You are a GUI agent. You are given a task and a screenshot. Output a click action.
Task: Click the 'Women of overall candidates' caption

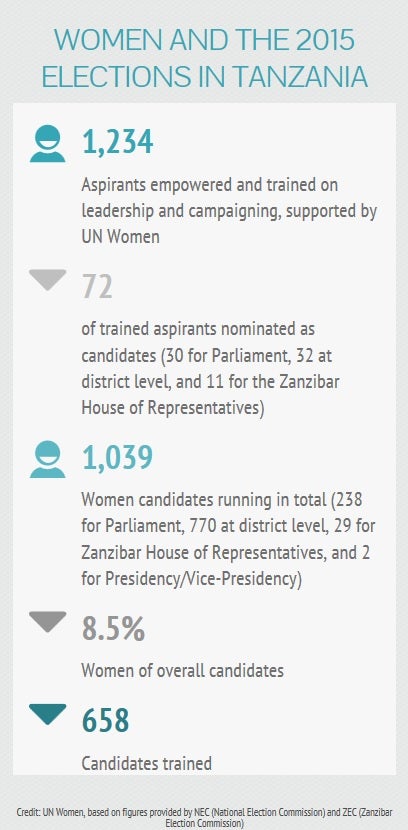point(183,671)
